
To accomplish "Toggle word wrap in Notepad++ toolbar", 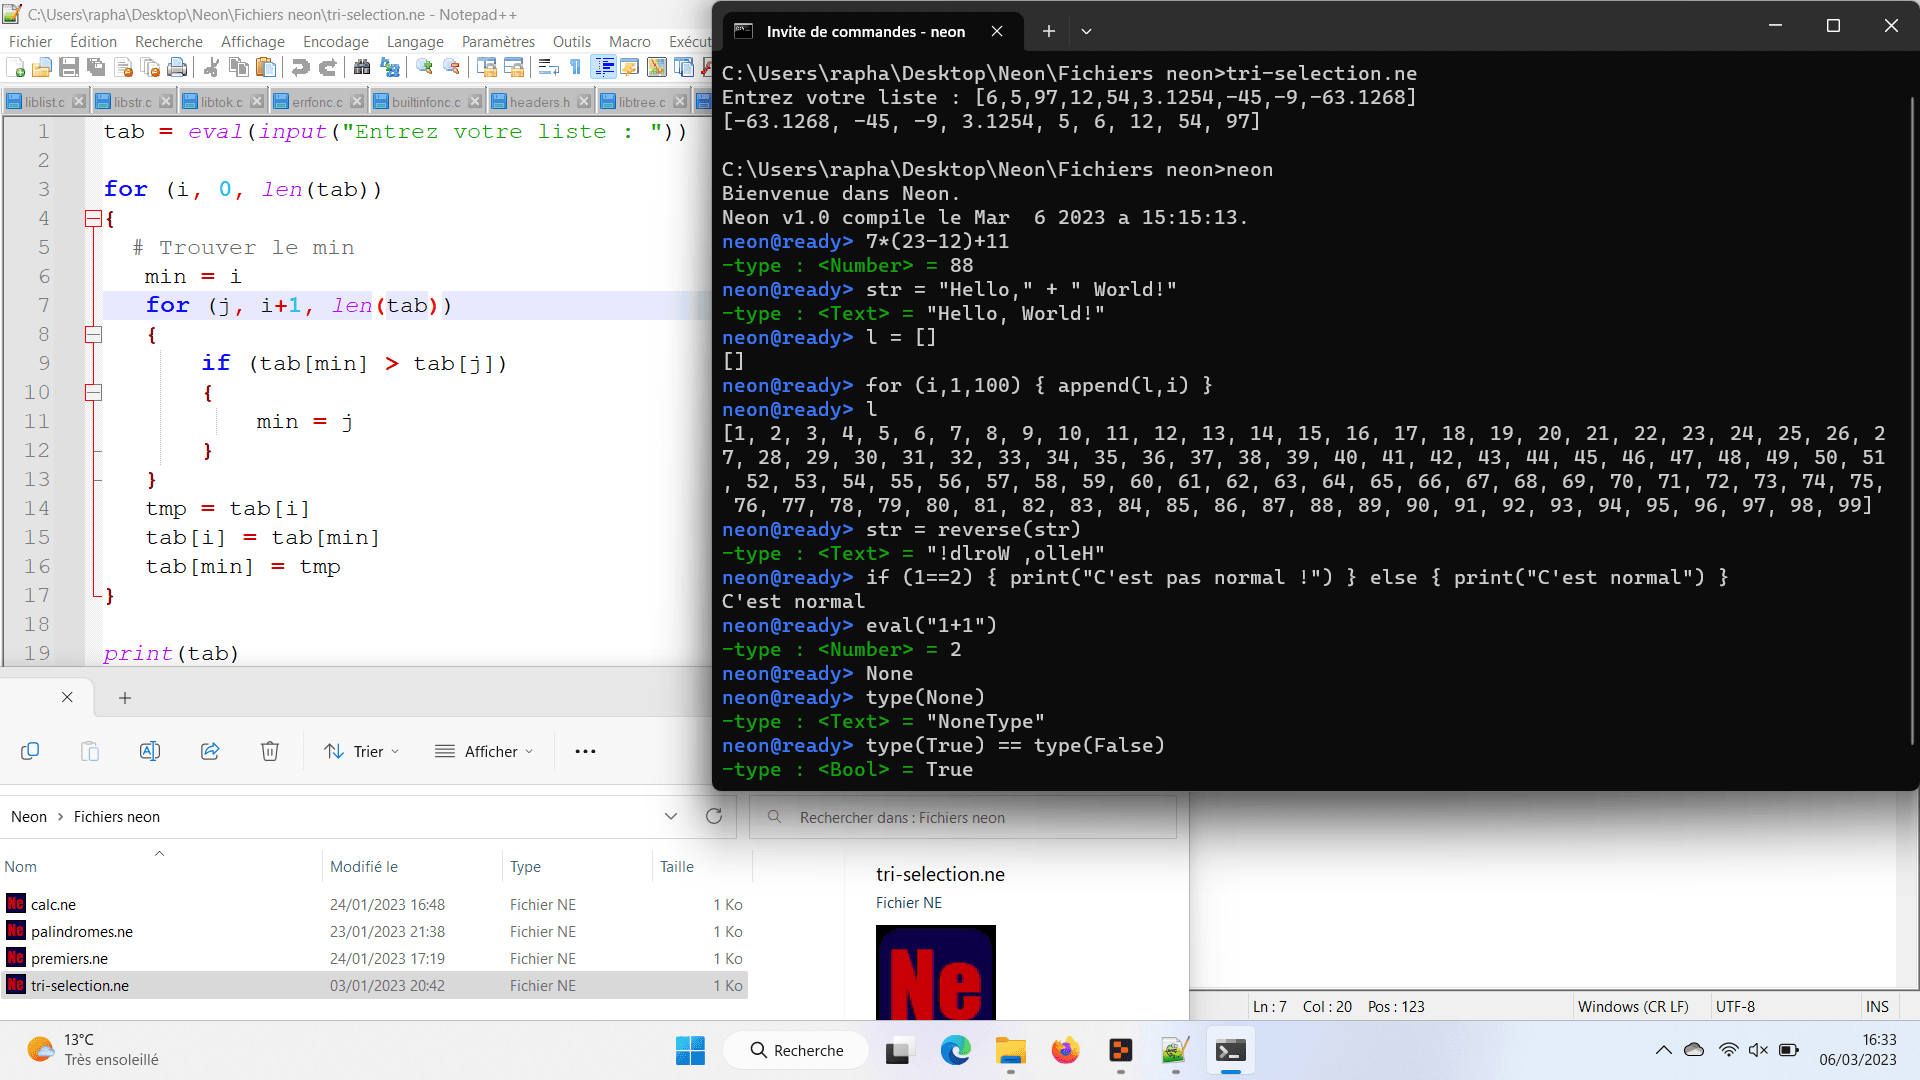I will (x=548, y=67).
